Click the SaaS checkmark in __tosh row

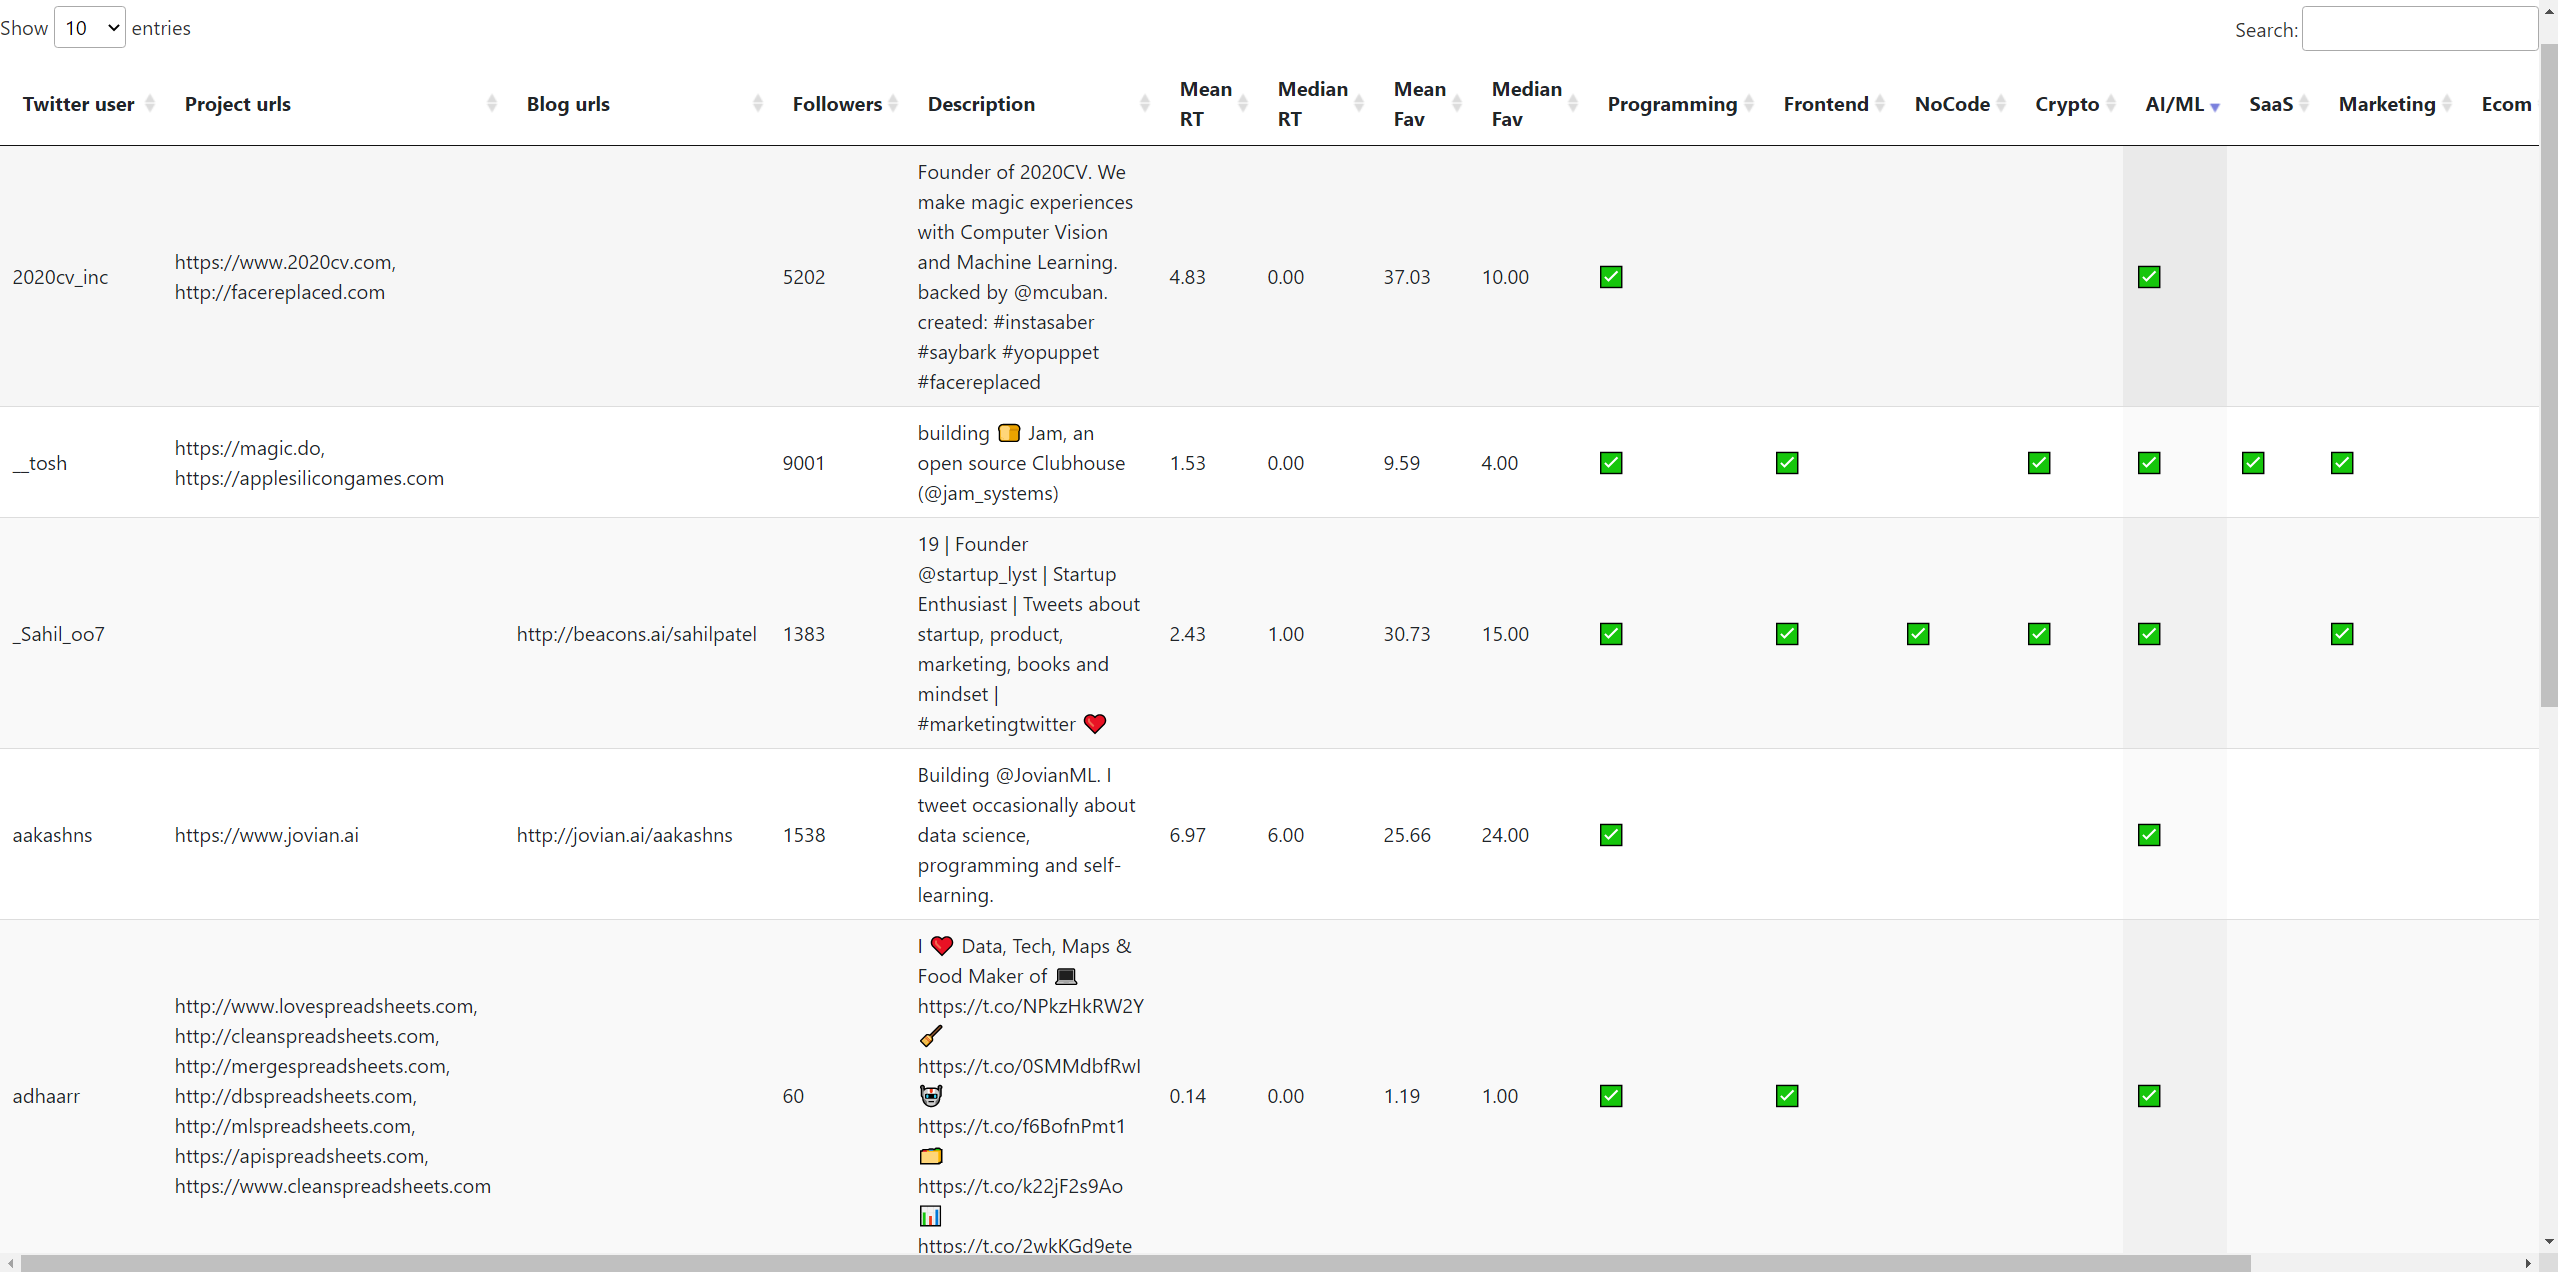(2253, 463)
